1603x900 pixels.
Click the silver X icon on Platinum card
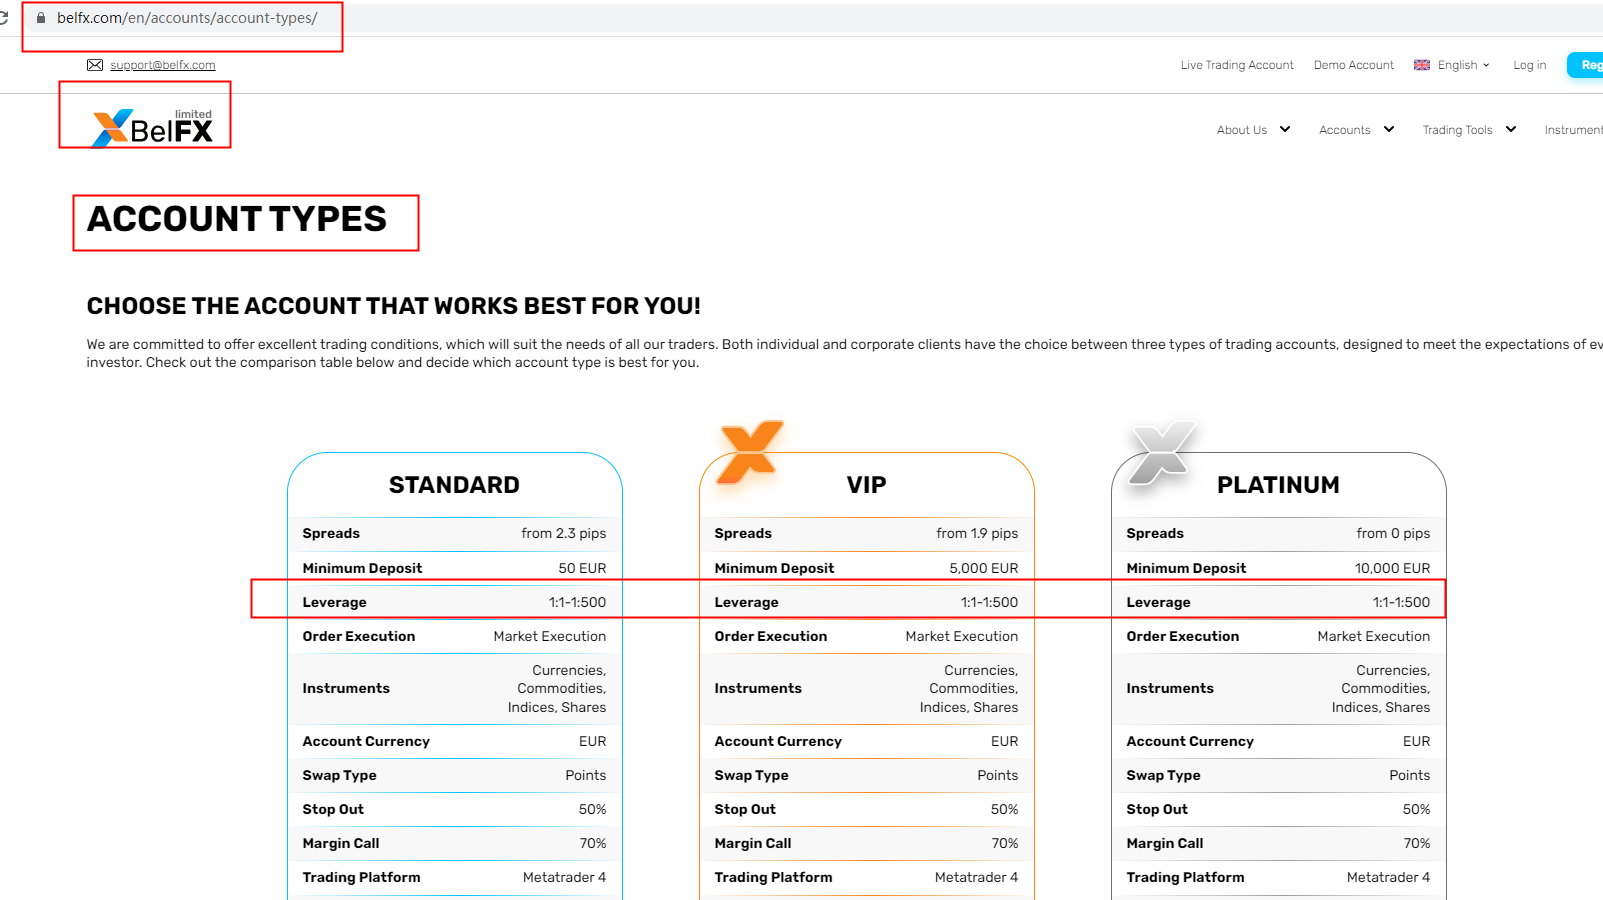point(1162,452)
